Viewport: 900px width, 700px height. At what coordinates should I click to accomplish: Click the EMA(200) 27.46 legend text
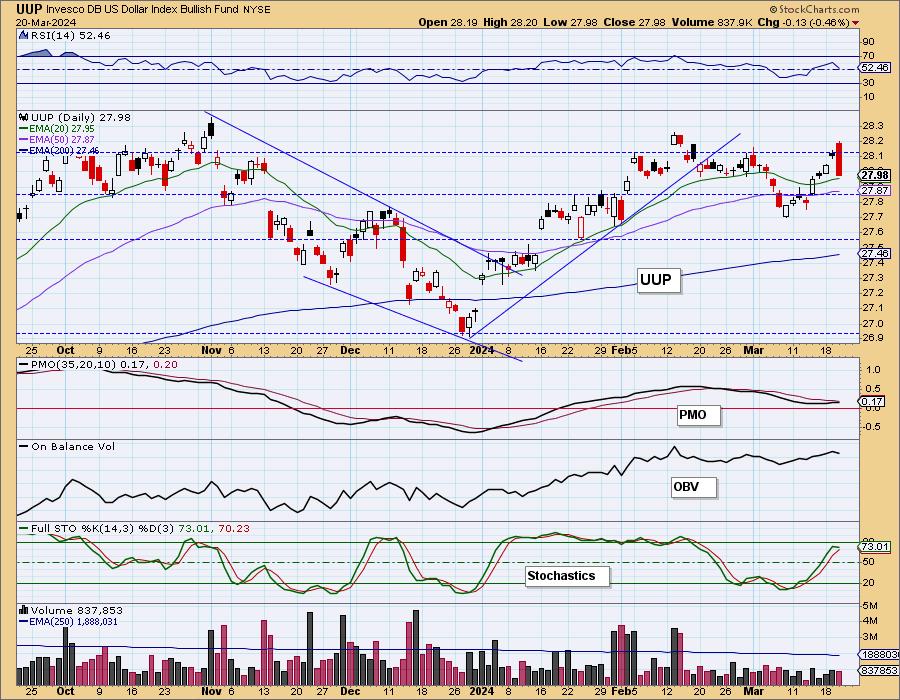[x=64, y=150]
